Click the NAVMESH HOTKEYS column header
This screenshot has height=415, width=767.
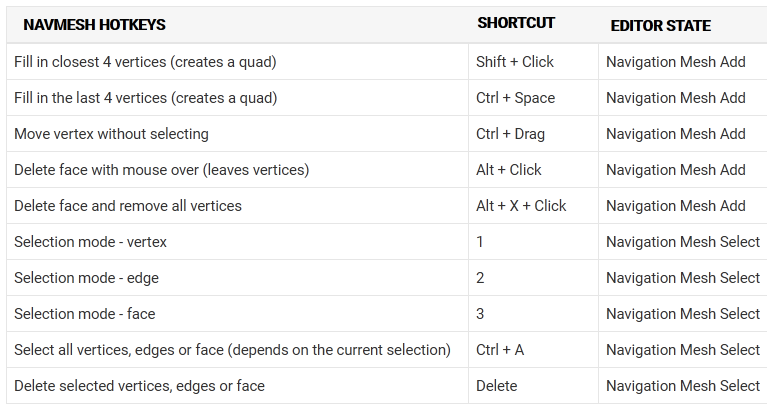[94, 24]
